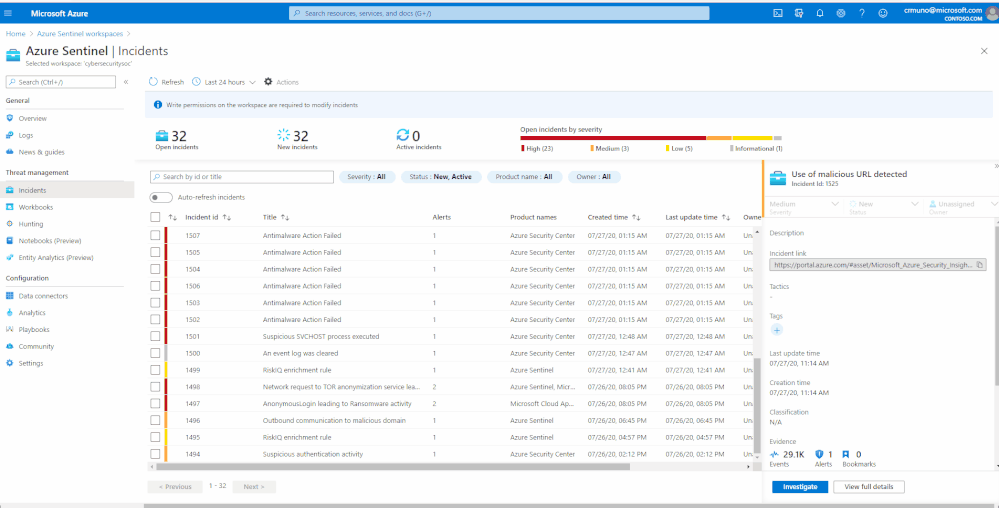Click the Active incidents sync icon
The width and height of the screenshot is (999, 508).
tap(403, 135)
